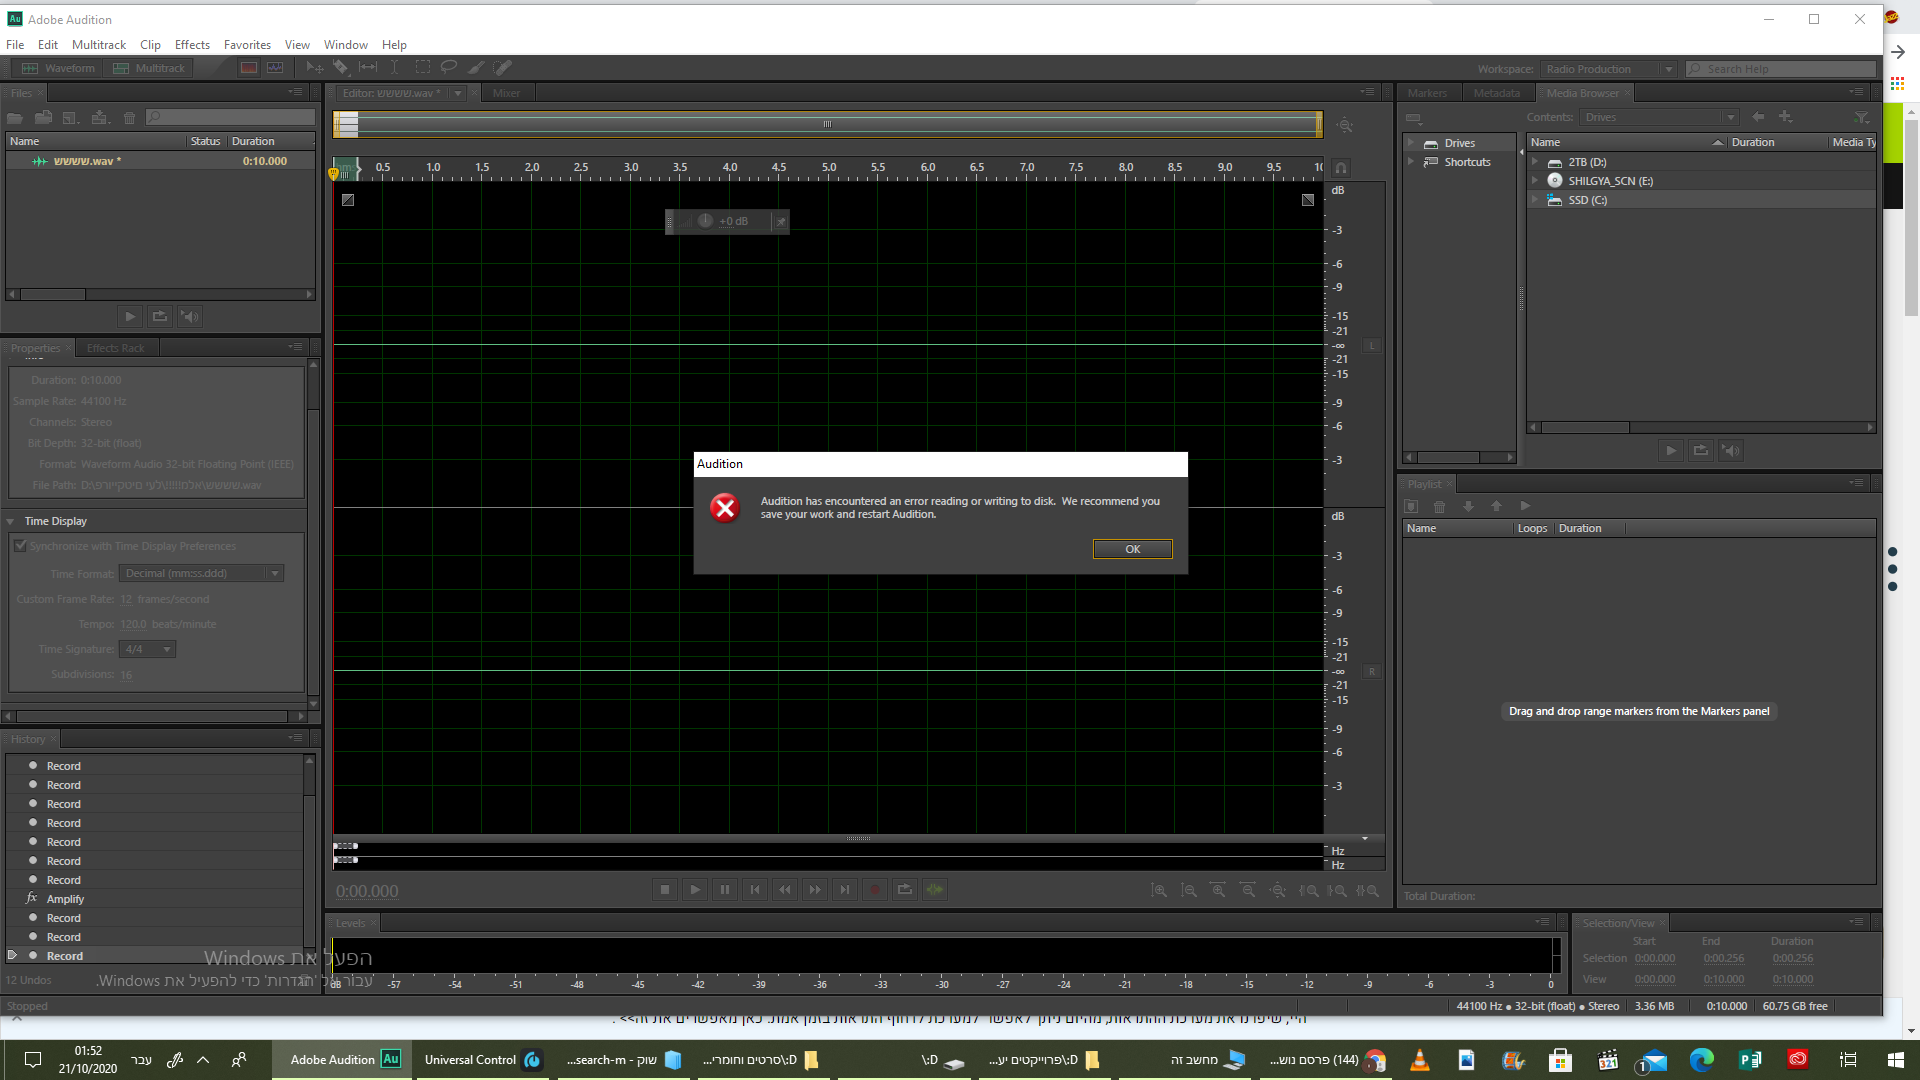
Task: Select the Move tool
Action: (315, 68)
